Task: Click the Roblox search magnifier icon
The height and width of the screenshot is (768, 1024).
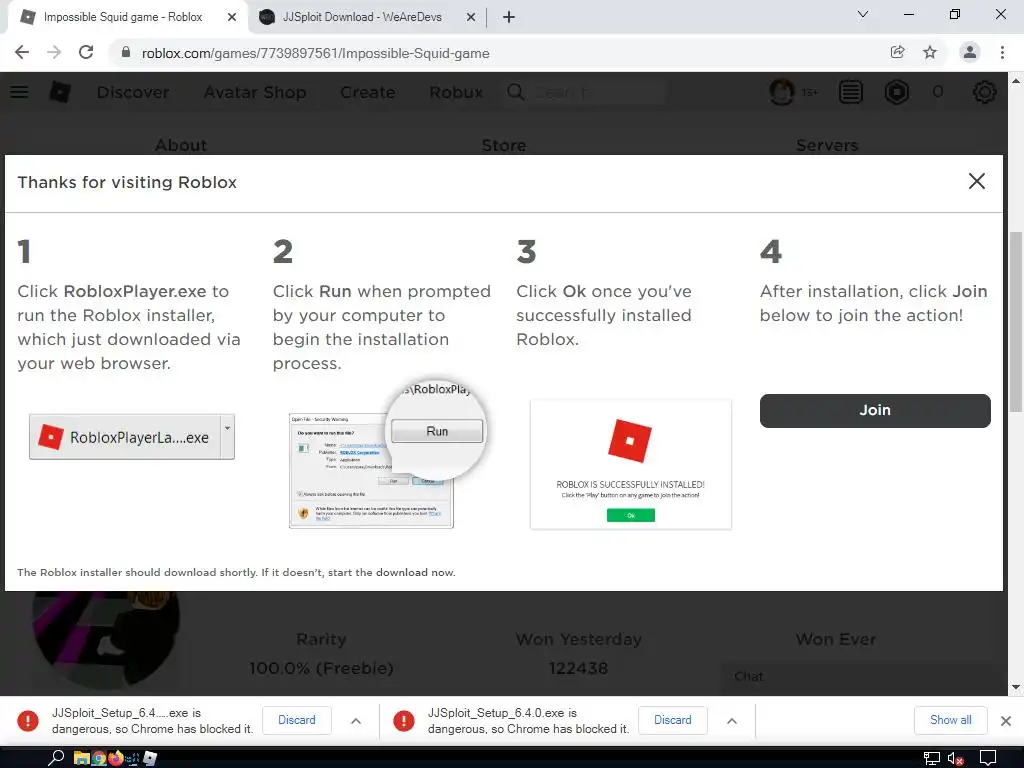Action: click(x=515, y=92)
